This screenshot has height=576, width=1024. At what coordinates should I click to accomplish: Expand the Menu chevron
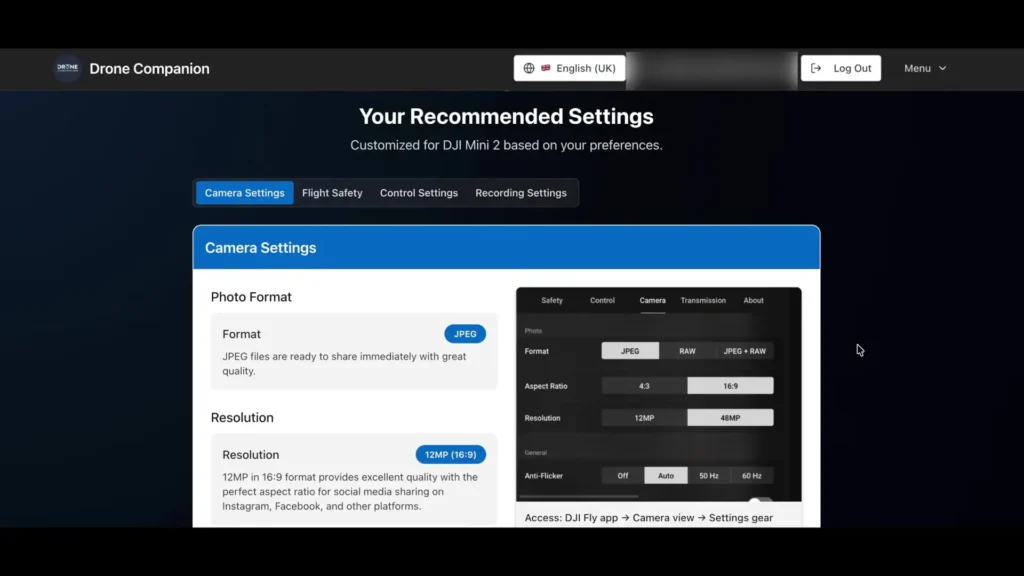pos(942,68)
